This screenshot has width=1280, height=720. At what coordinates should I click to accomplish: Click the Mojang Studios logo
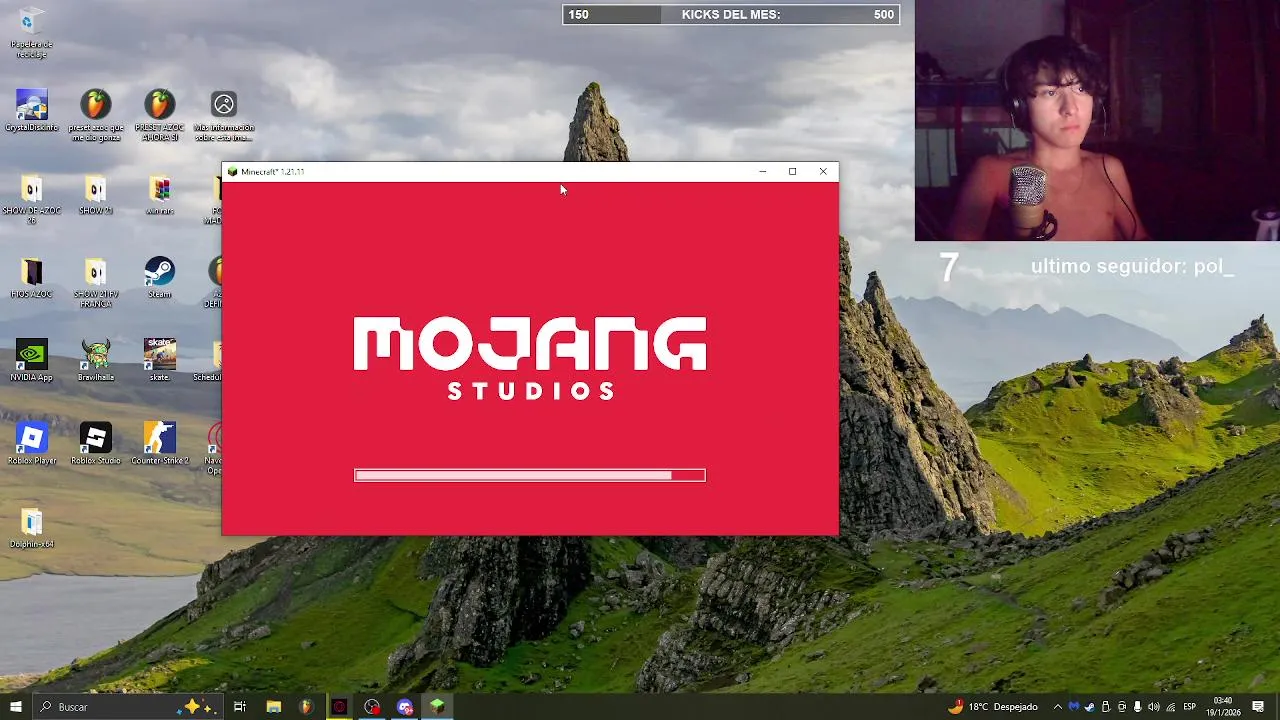coord(530,358)
